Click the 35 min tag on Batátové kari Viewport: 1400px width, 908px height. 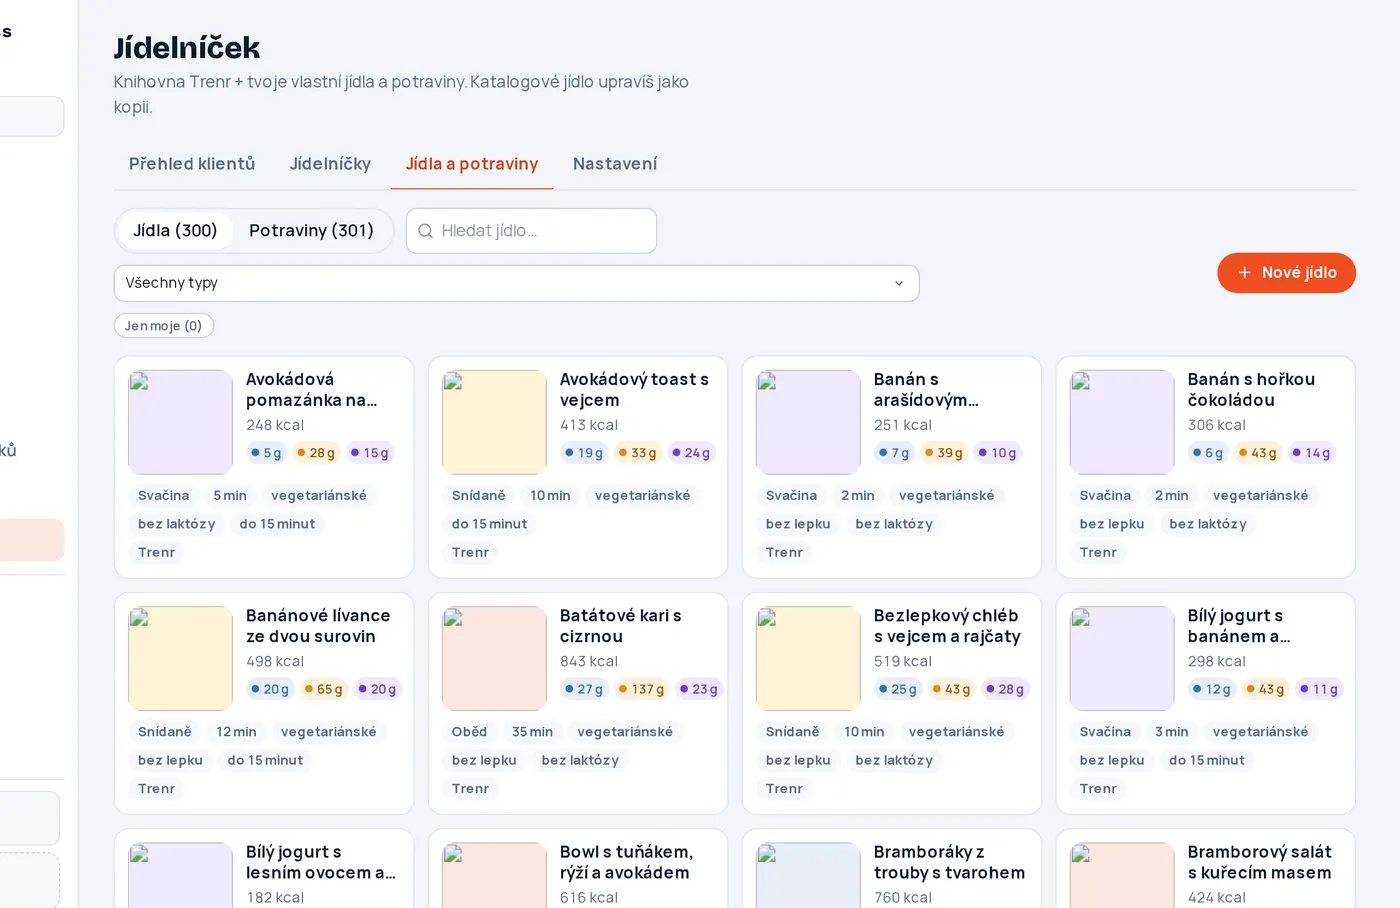click(x=532, y=732)
